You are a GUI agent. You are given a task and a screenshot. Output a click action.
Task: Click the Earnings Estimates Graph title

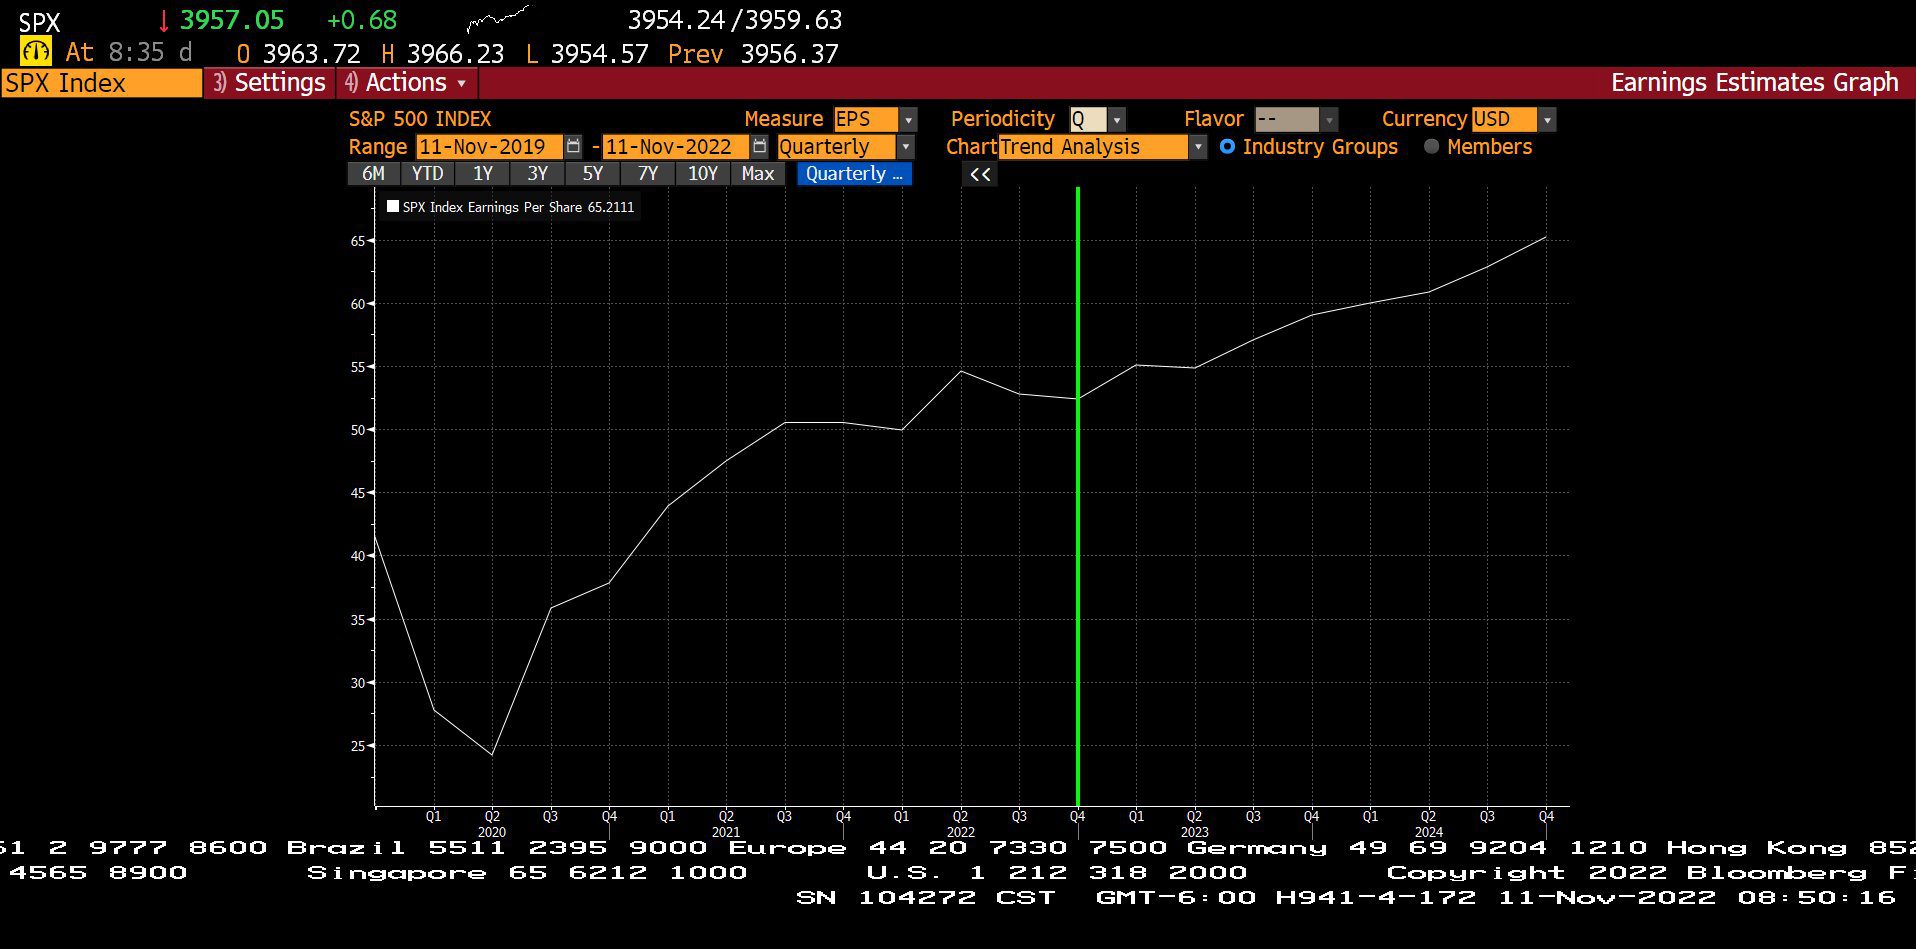click(1754, 83)
